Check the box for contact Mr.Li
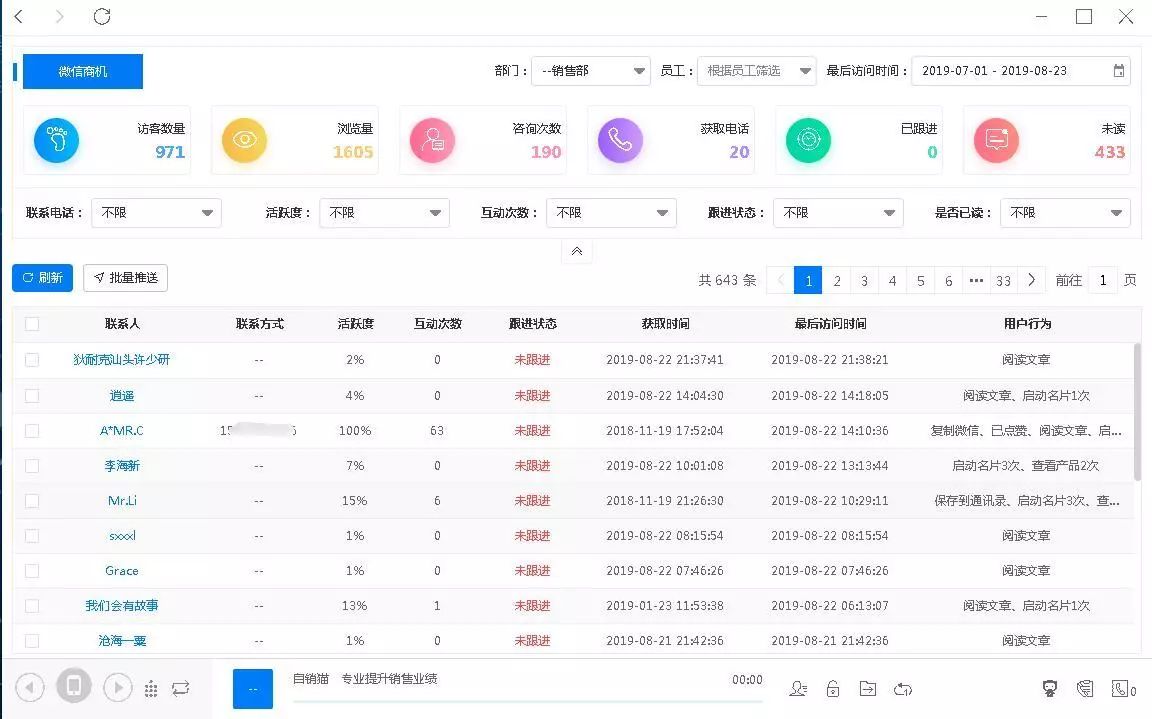 pyautogui.click(x=32, y=501)
